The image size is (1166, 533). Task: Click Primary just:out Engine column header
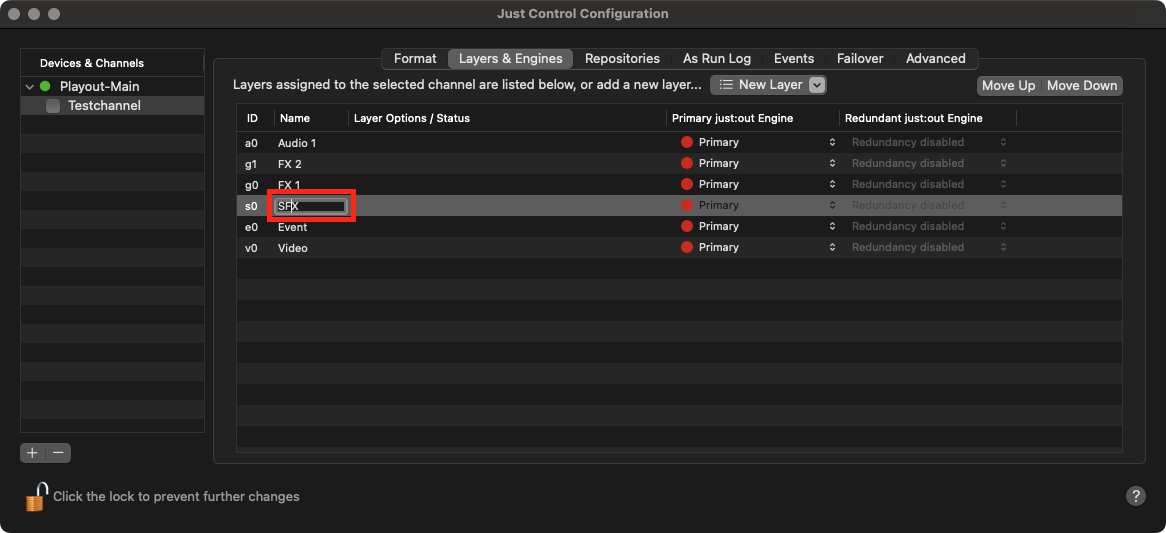coord(753,118)
